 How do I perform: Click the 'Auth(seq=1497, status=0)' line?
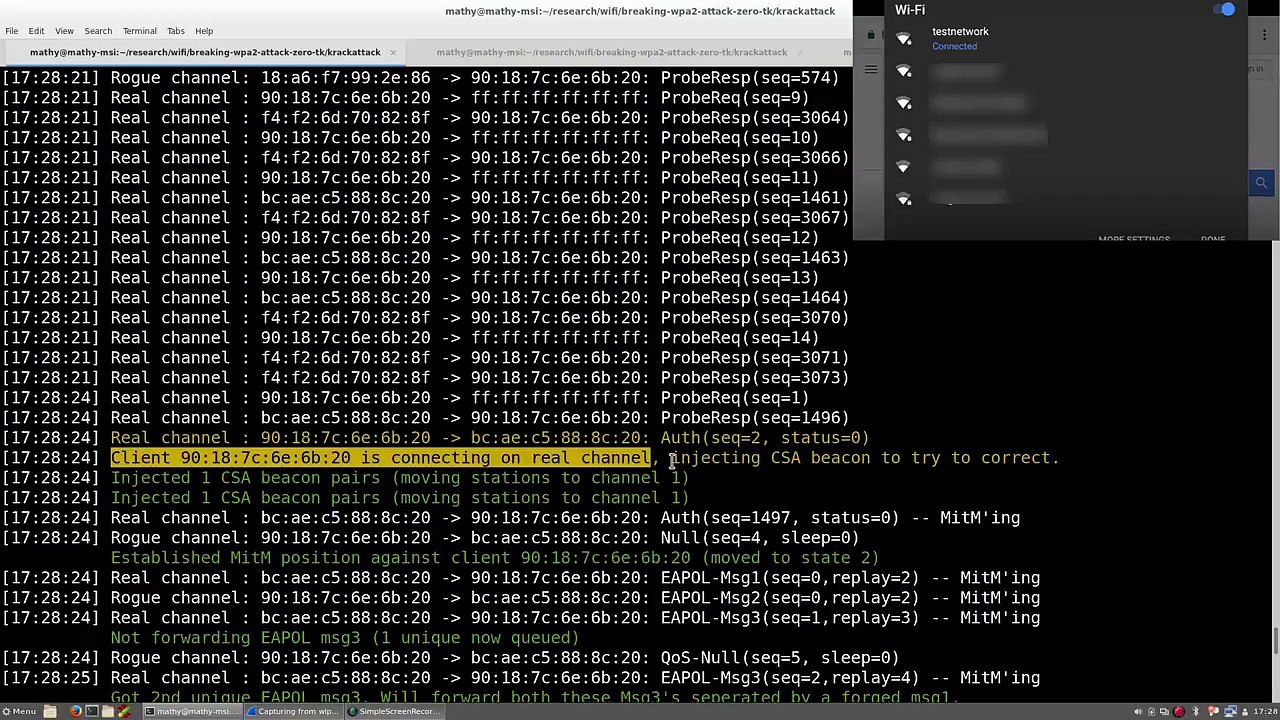pos(511,518)
